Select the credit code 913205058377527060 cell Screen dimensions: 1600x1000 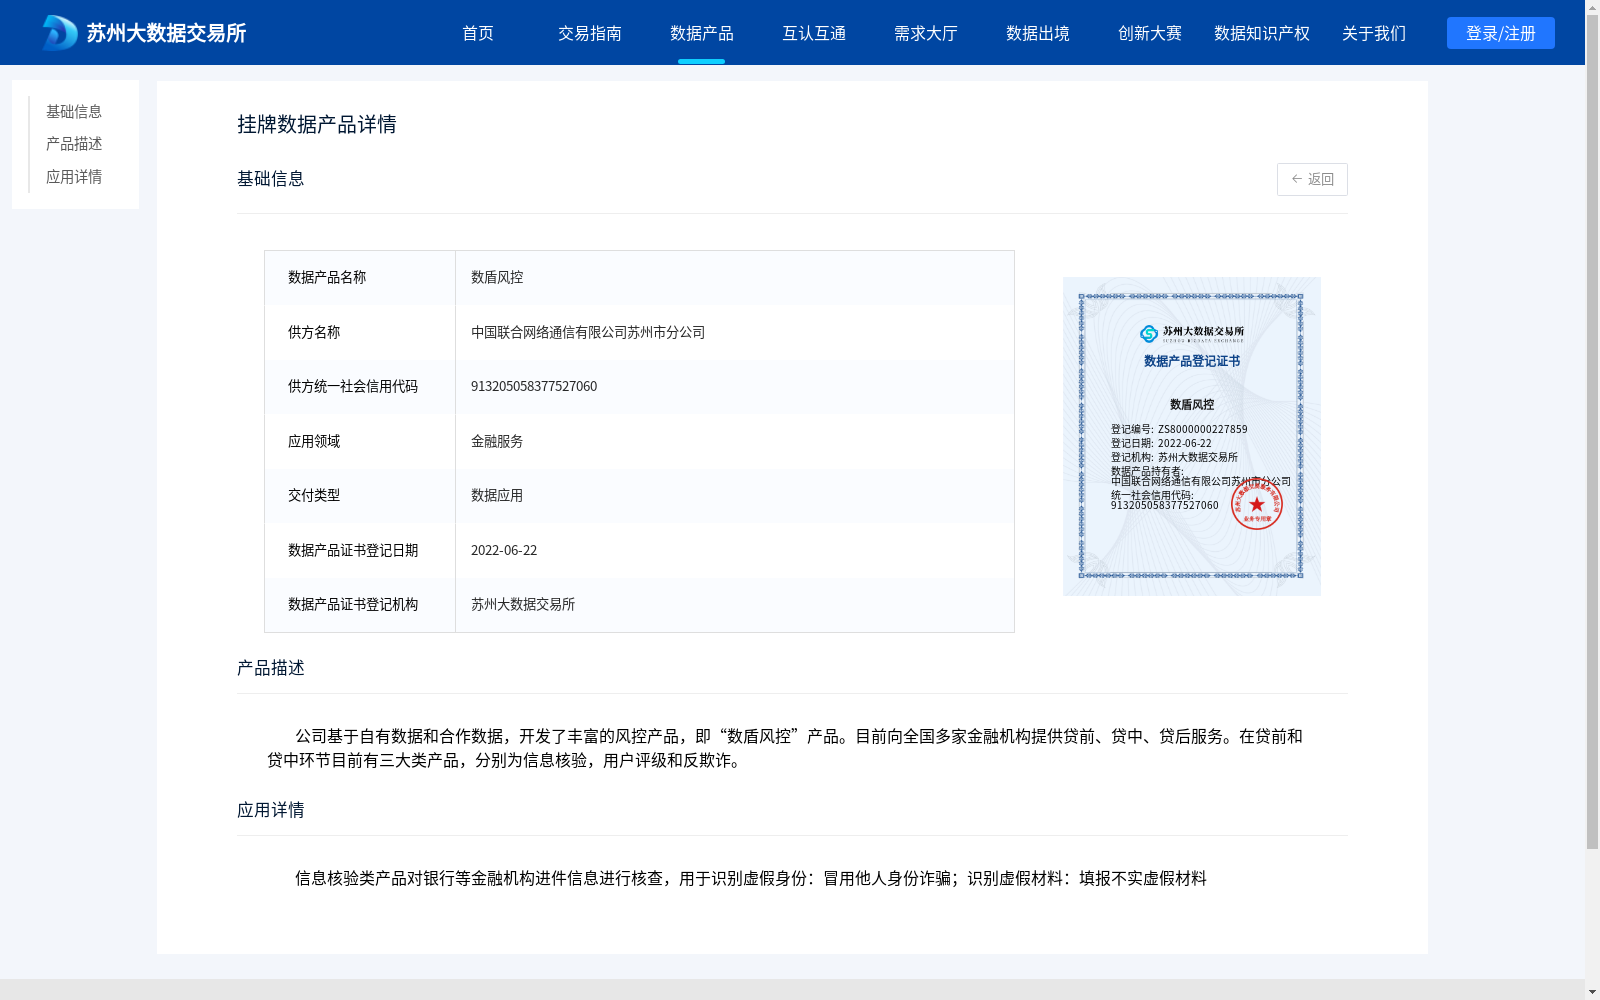(x=735, y=386)
